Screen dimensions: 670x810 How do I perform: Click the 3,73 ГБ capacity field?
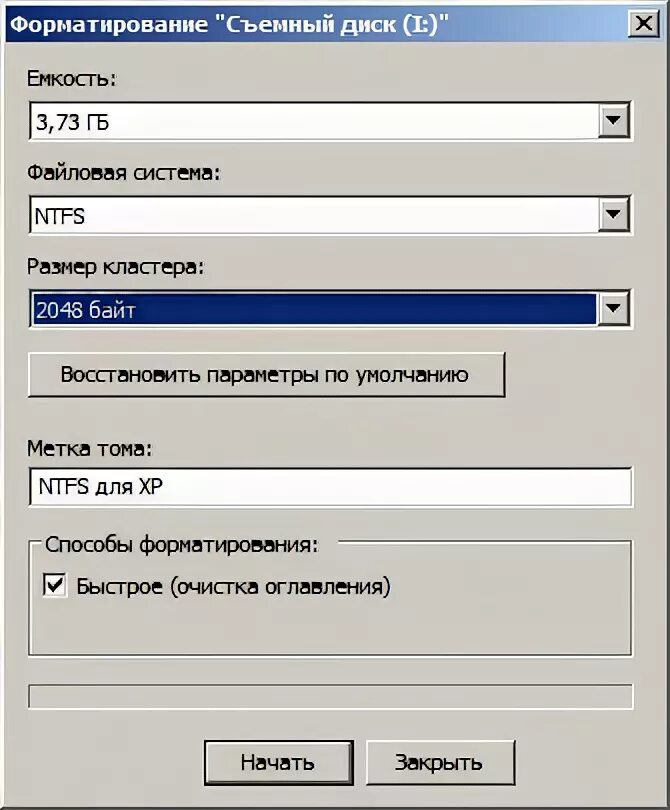point(310,123)
